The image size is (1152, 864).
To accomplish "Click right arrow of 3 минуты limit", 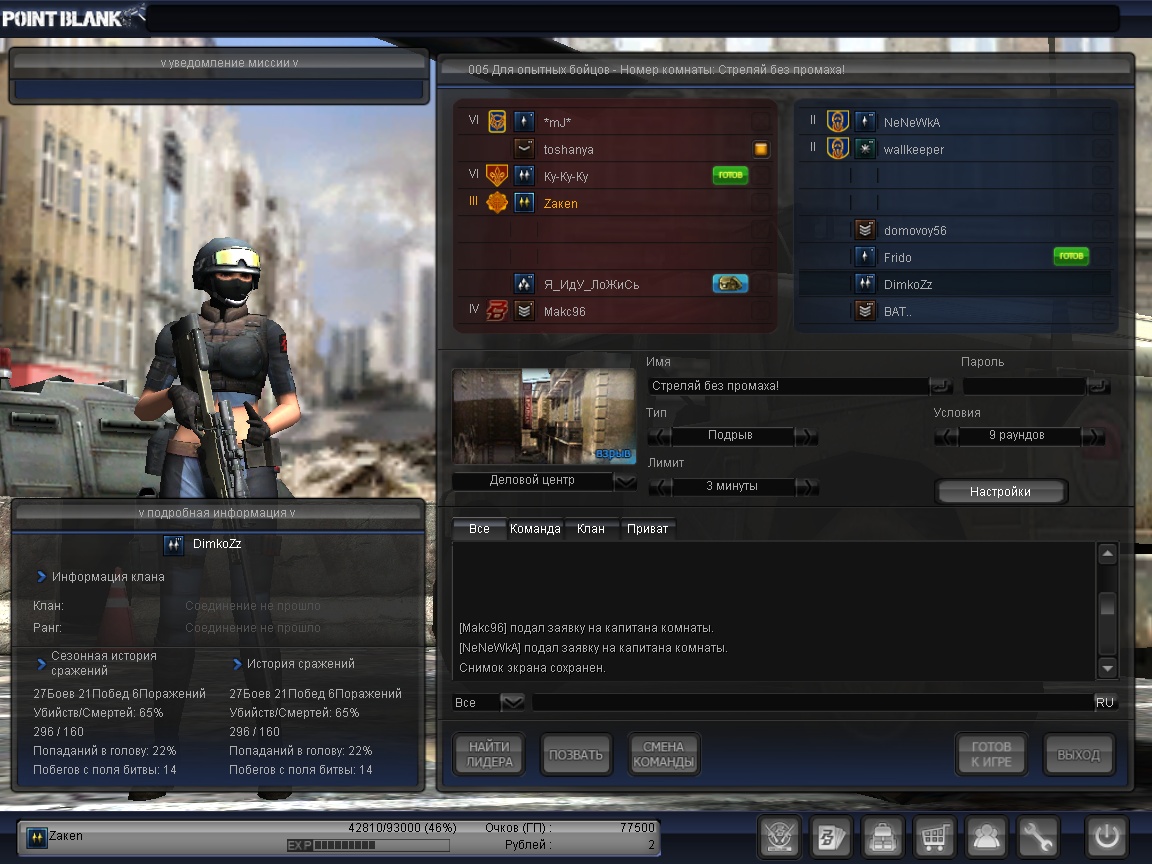I will 807,487.
